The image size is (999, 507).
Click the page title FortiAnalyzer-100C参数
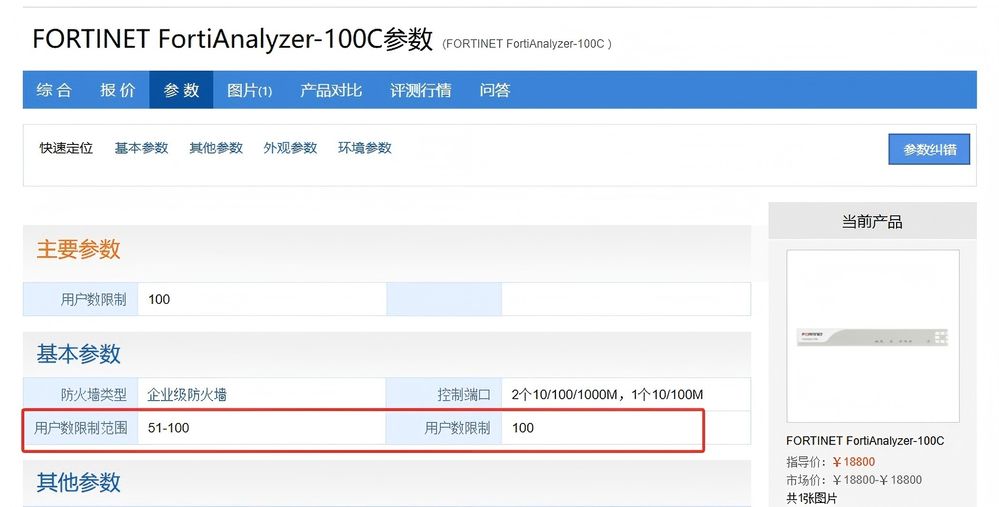(x=233, y=39)
